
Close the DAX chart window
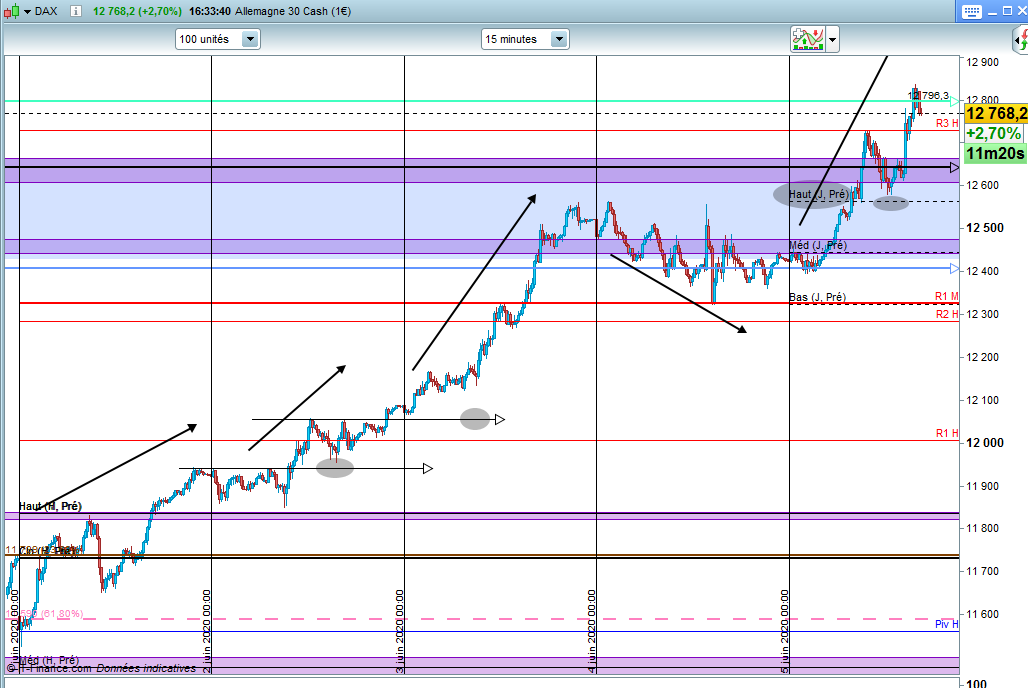tap(1021, 11)
